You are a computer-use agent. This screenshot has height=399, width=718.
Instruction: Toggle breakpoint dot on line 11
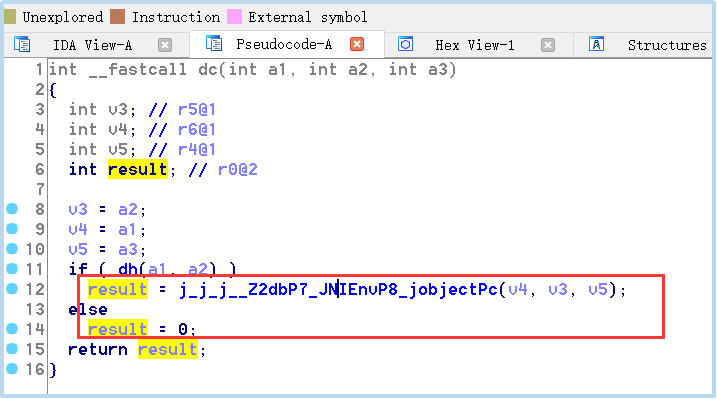point(12,268)
